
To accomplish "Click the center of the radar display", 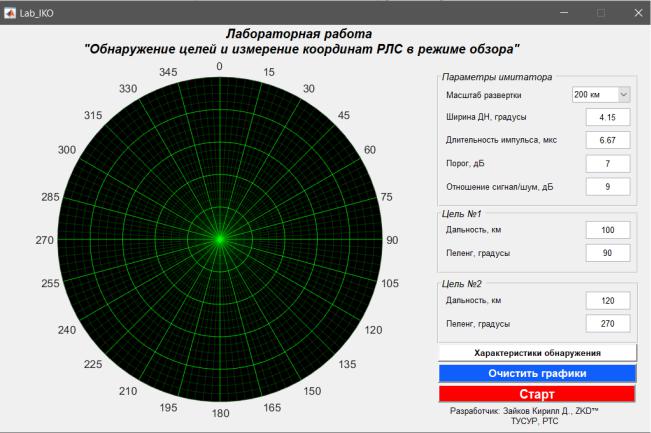I will (220, 240).
